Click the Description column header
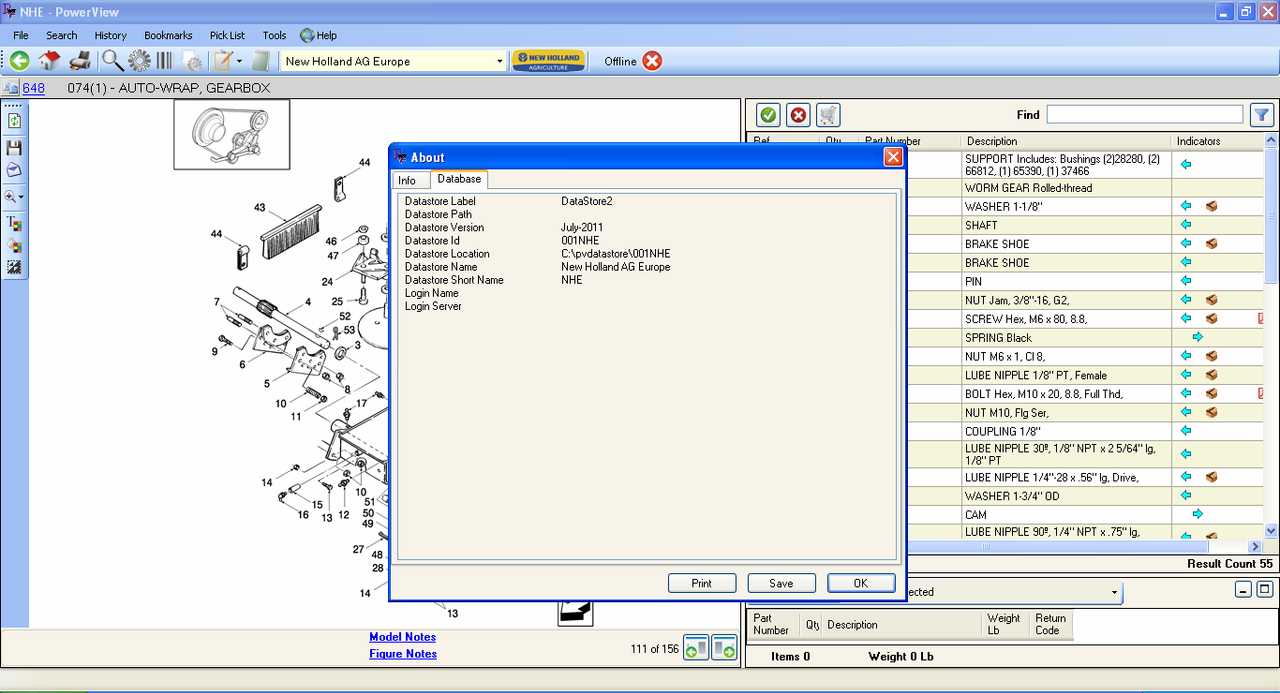The image size is (1280, 693). tap(1066, 141)
